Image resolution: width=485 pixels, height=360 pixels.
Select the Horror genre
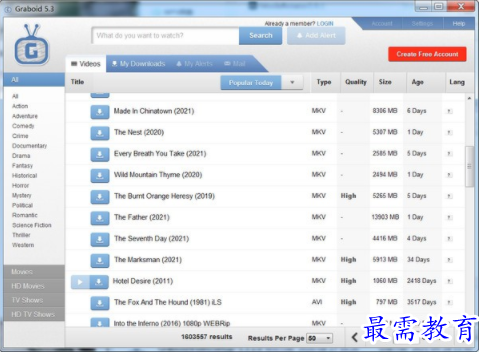[20, 185]
